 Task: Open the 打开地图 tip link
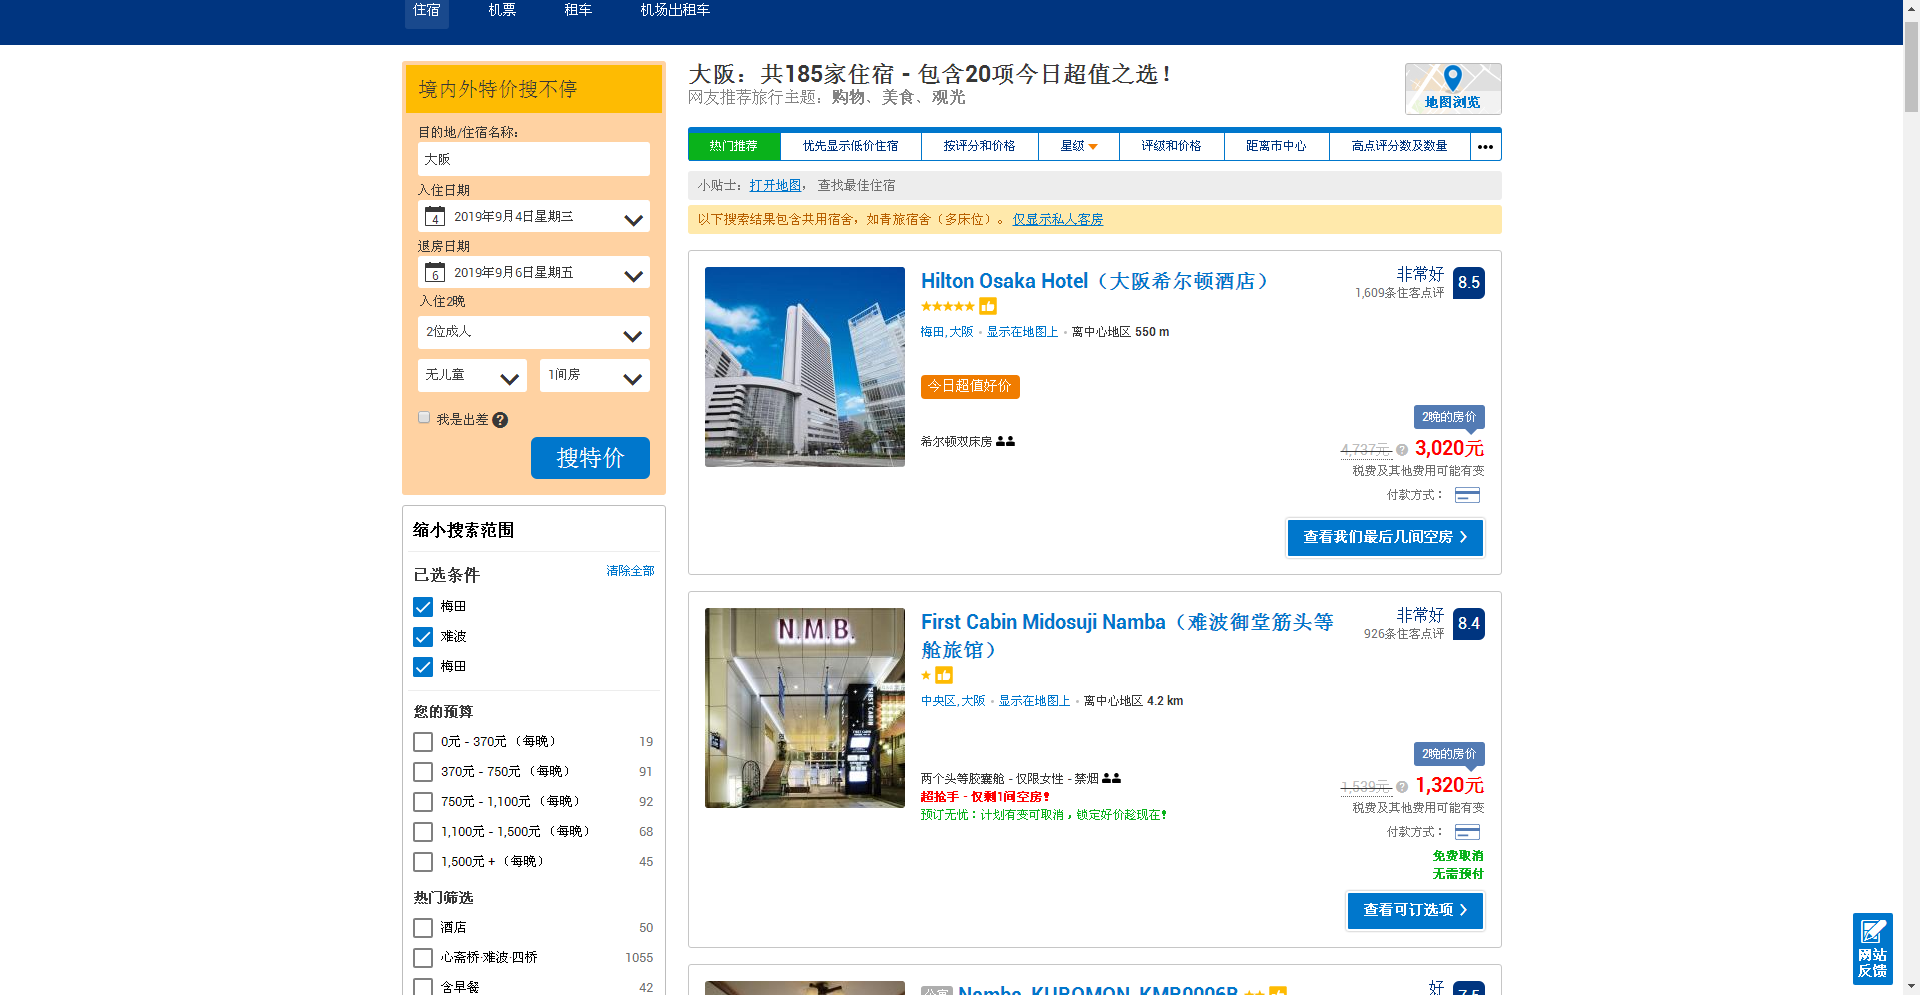[x=775, y=185]
